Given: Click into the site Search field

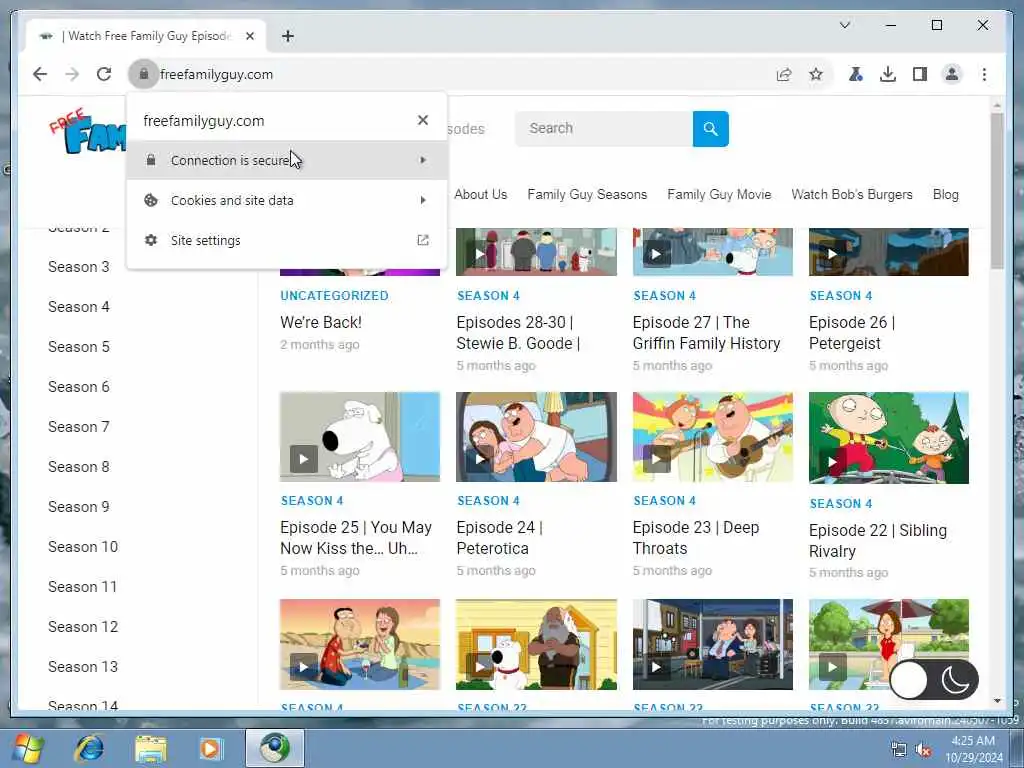Looking at the screenshot, I should (603, 129).
